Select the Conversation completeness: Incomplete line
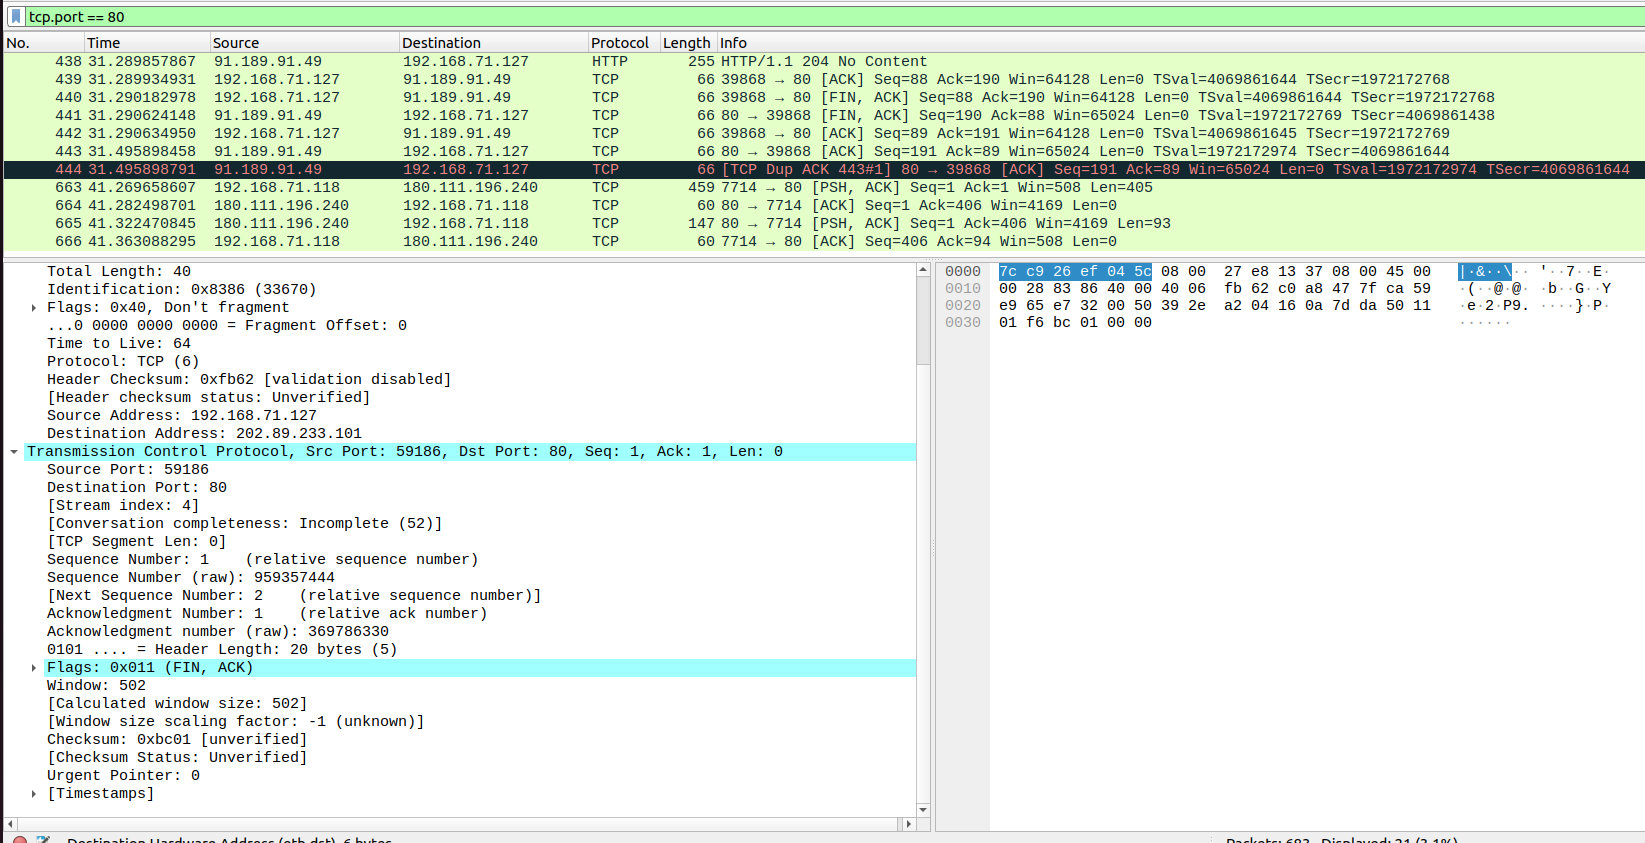 [245, 523]
